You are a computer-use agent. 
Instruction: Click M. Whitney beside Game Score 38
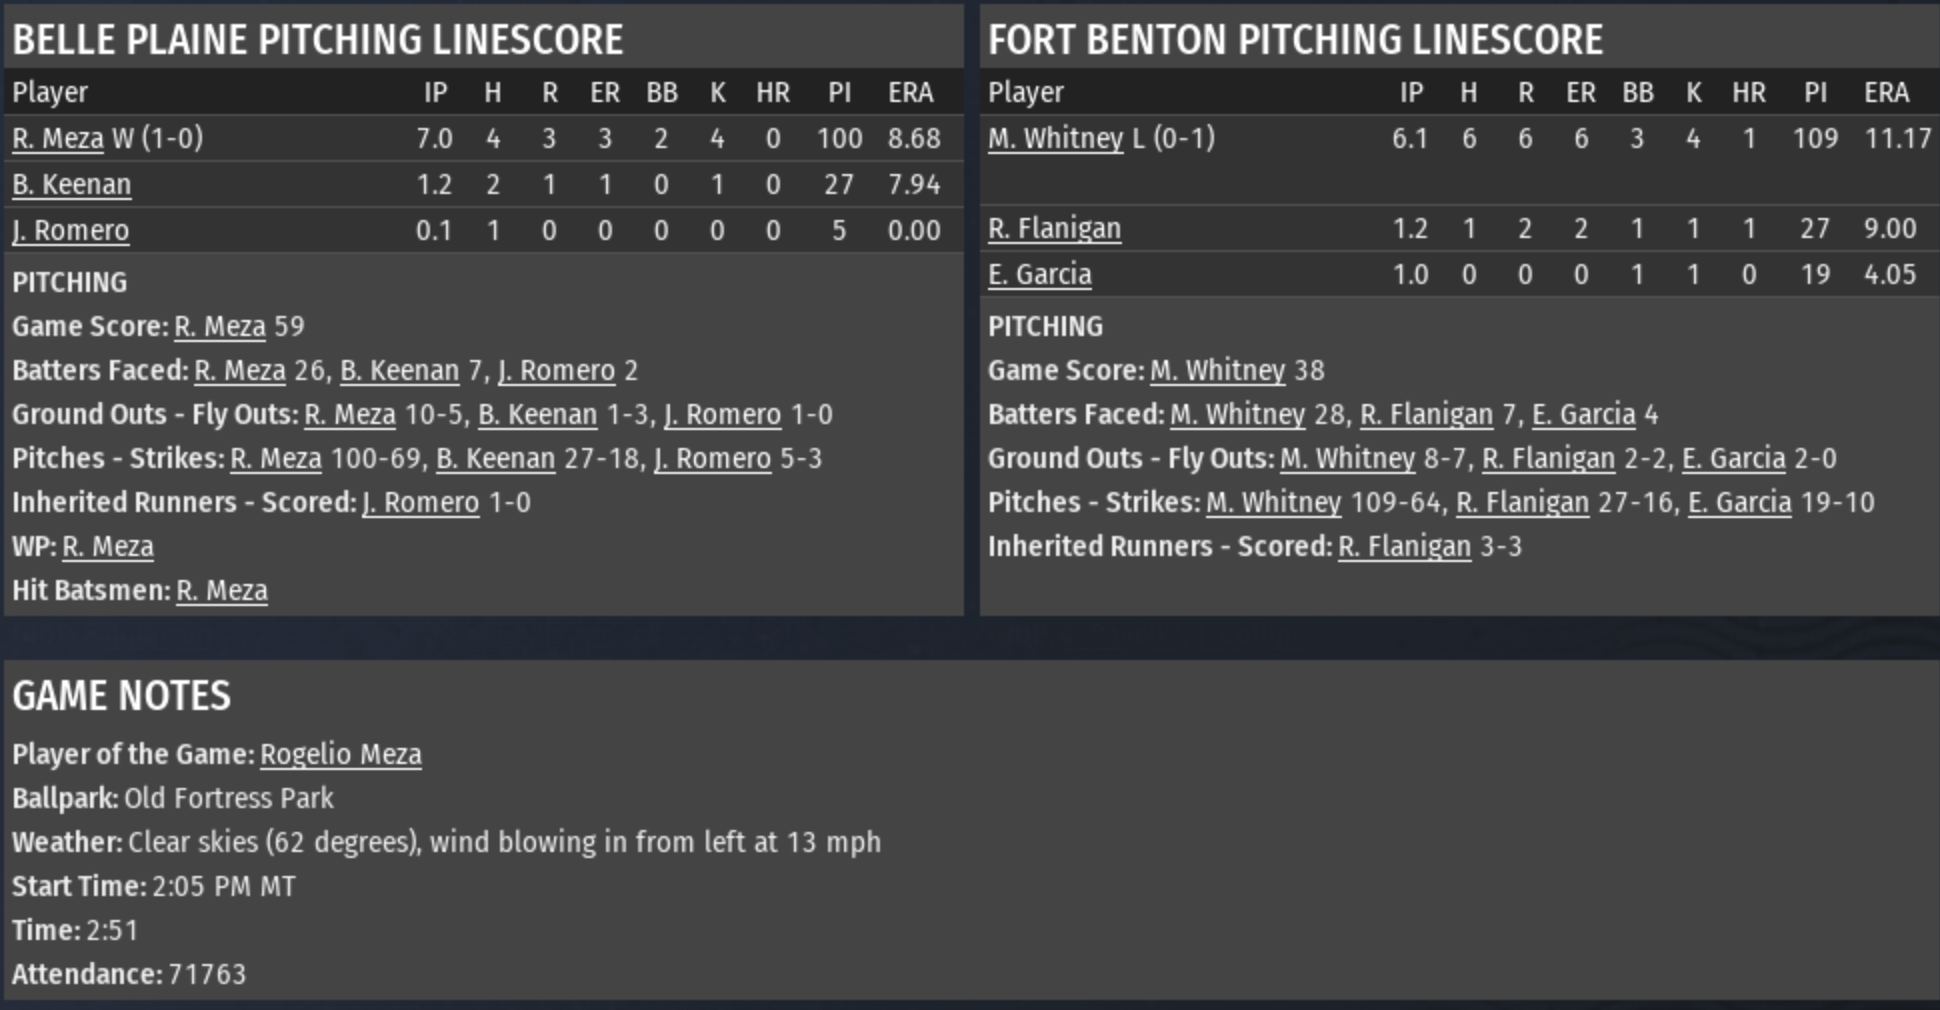(1217, 370)
